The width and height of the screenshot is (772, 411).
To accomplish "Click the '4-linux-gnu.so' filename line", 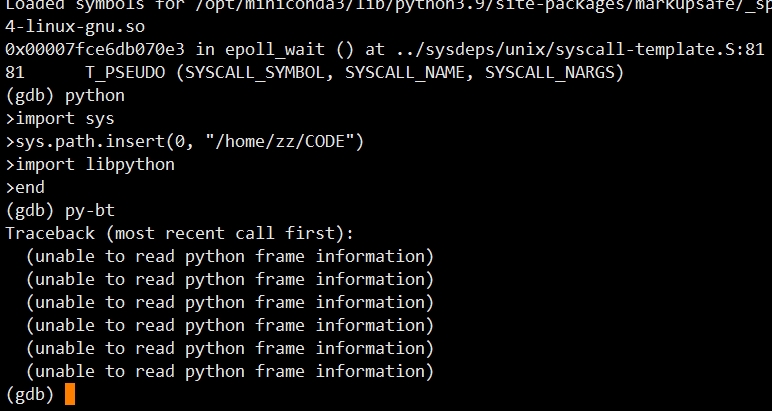I will pos(75,27).
